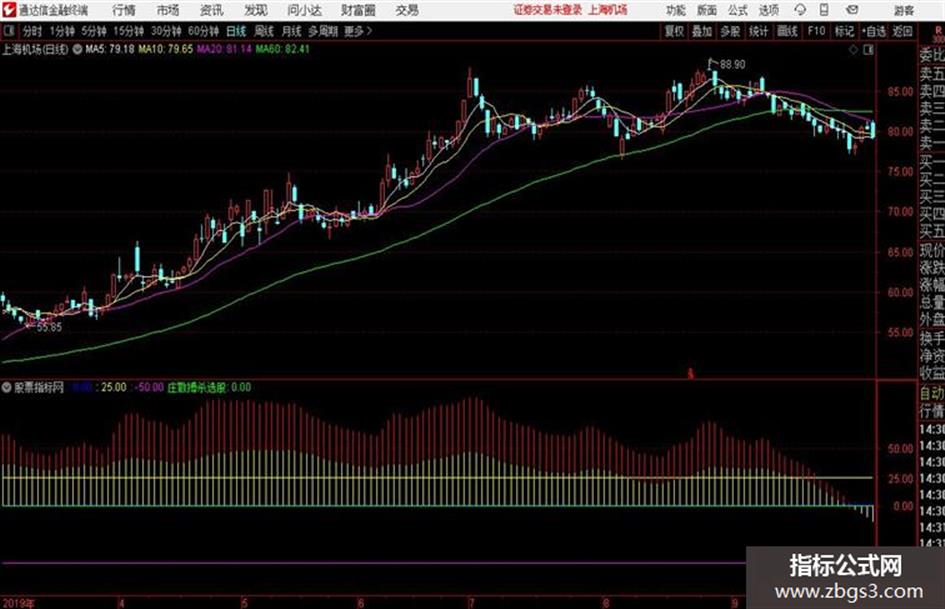The width and height of the screenshot is (945, 609).
Task: Toggle the panel layout icon left of 分时
Action: (x=9, y=31)
